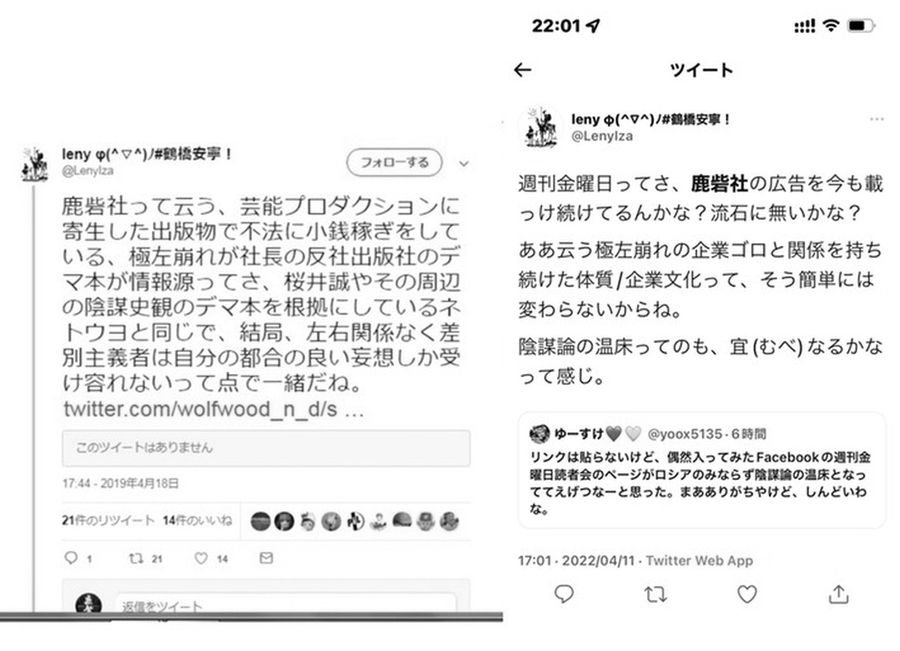Expand the chevron menu beside follow button
The width and height of the screenshot is (900, 651).
tap(464, 164)
